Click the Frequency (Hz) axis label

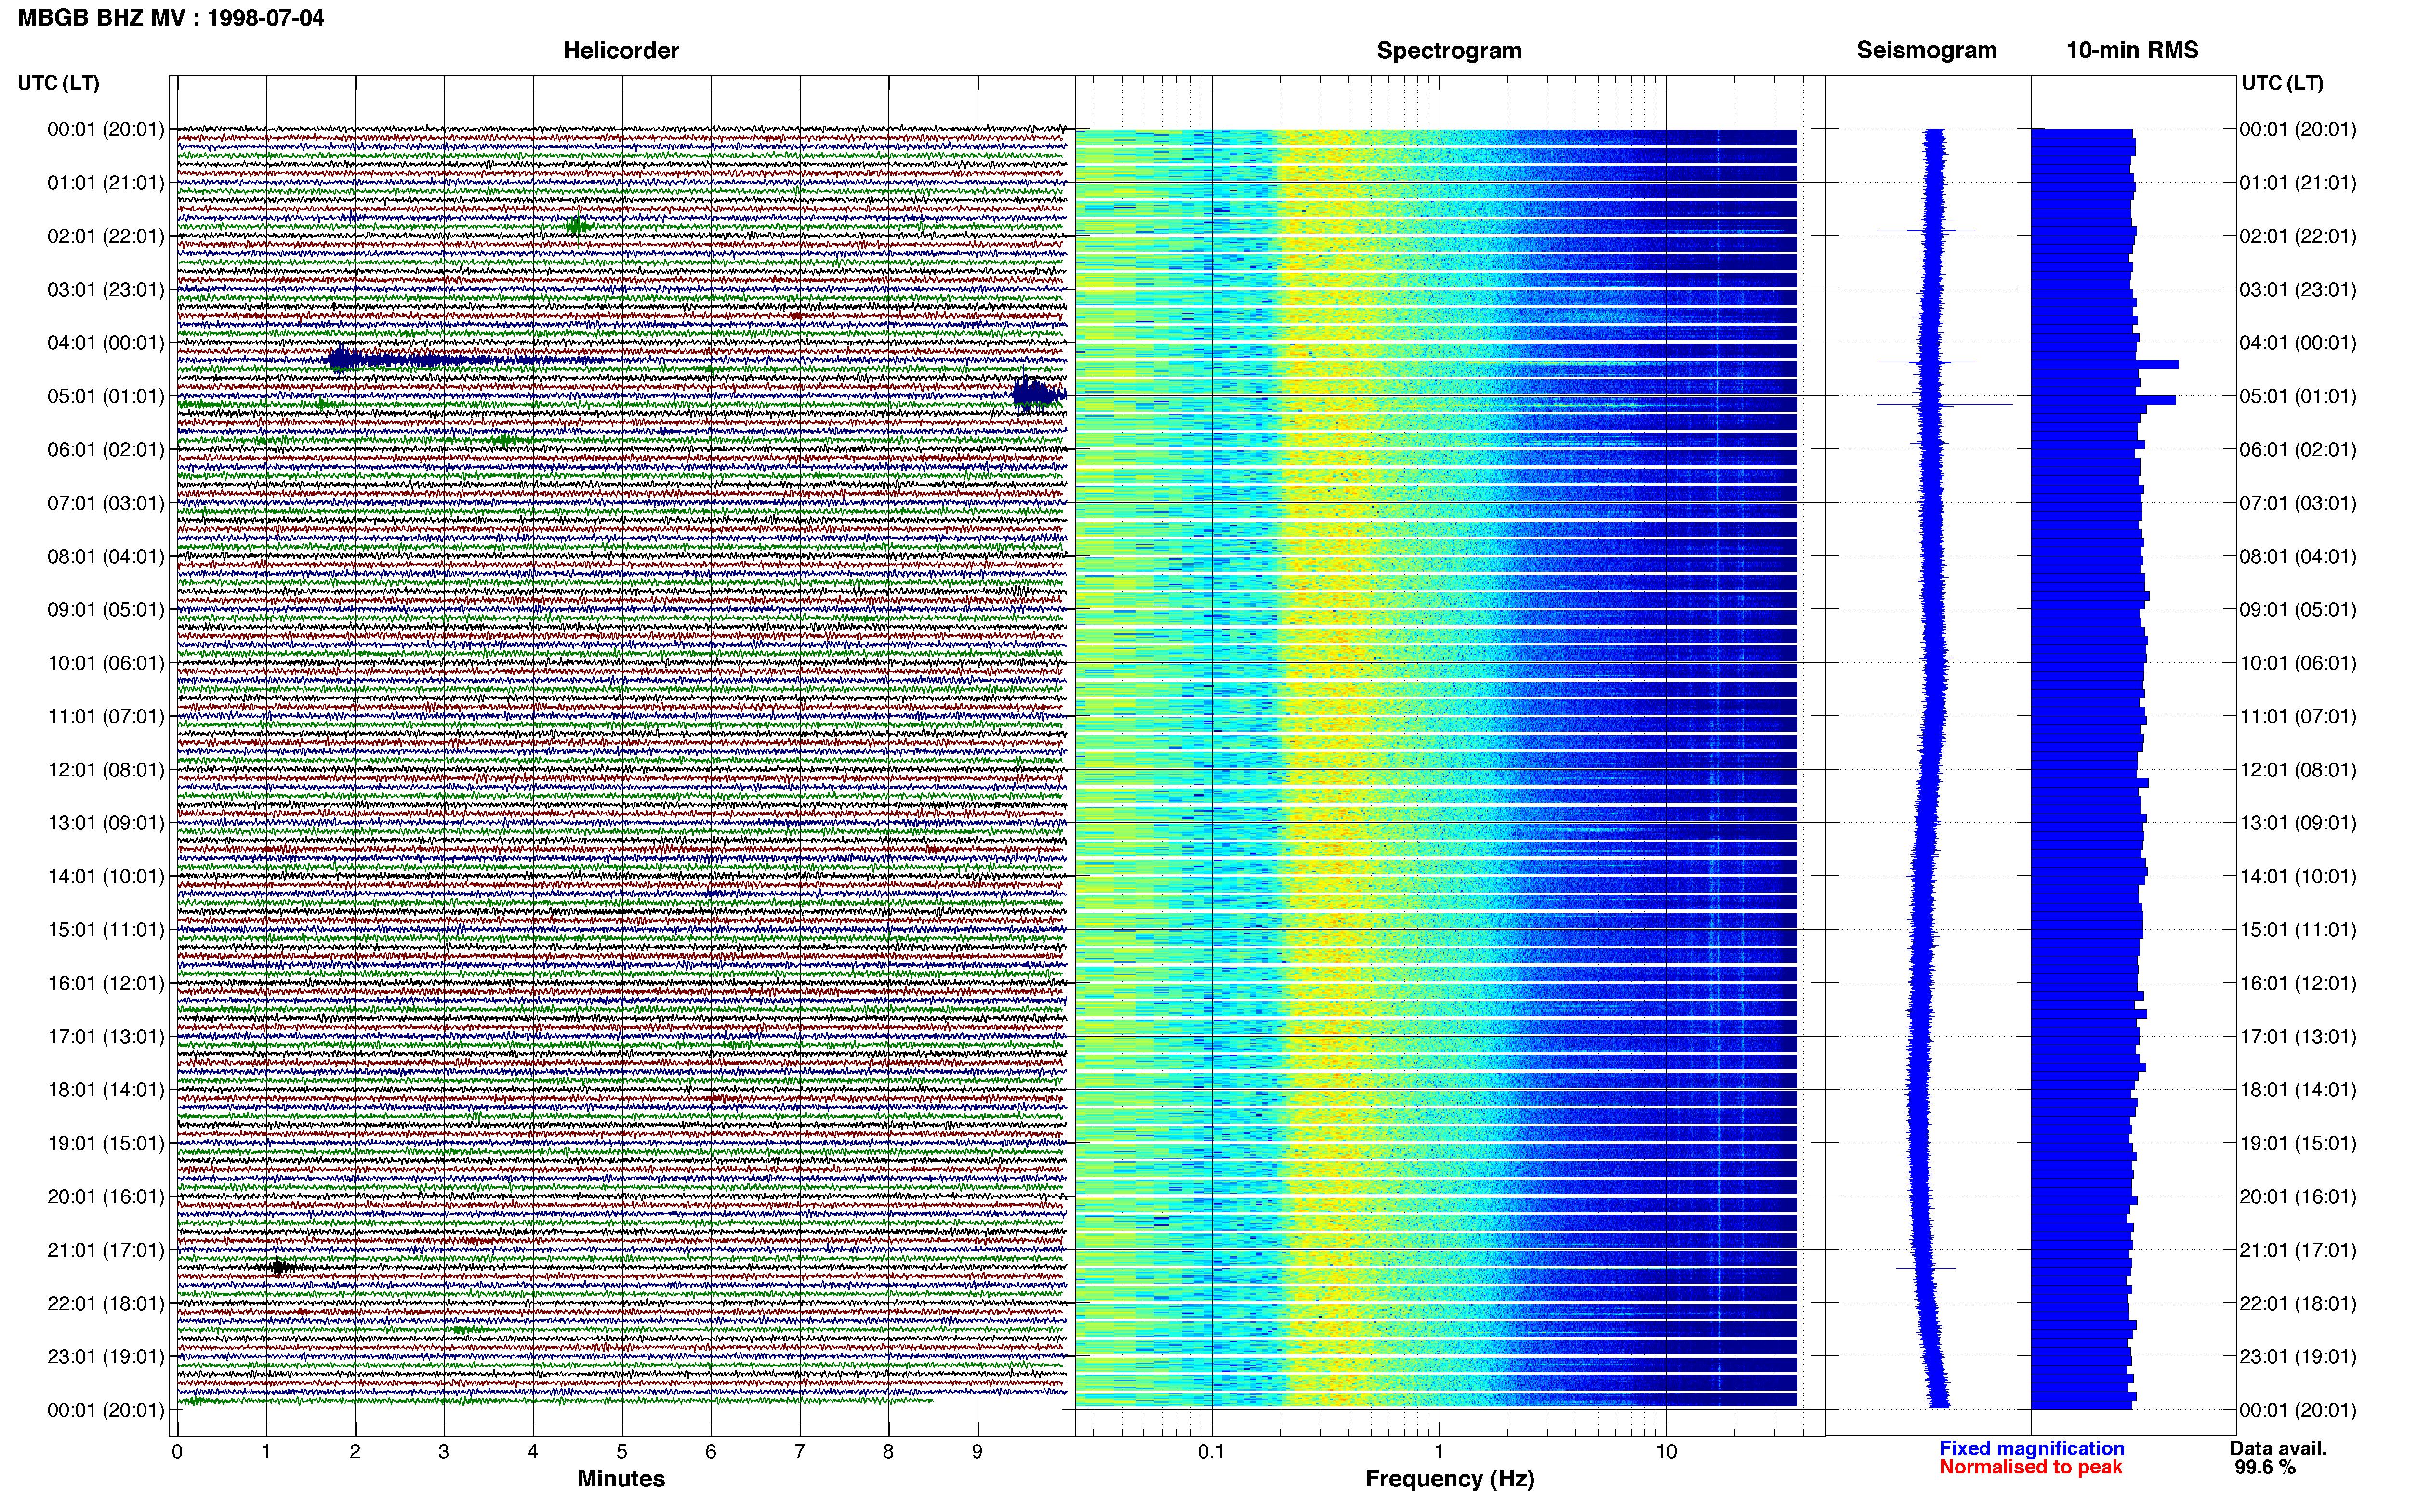tap(1449, 1479)
